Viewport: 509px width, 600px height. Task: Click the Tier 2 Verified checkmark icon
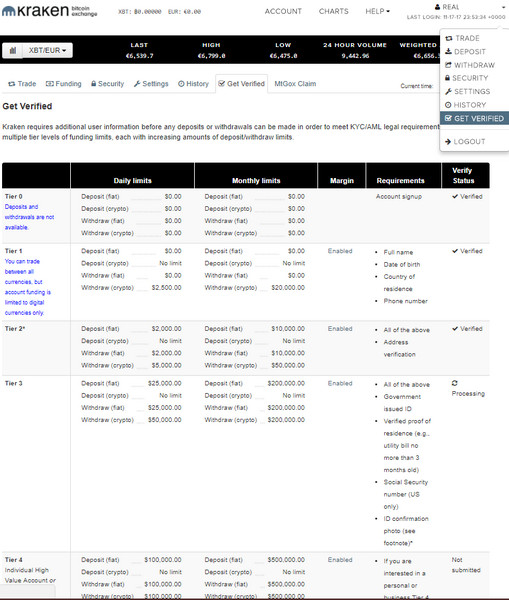coord(455,329)
